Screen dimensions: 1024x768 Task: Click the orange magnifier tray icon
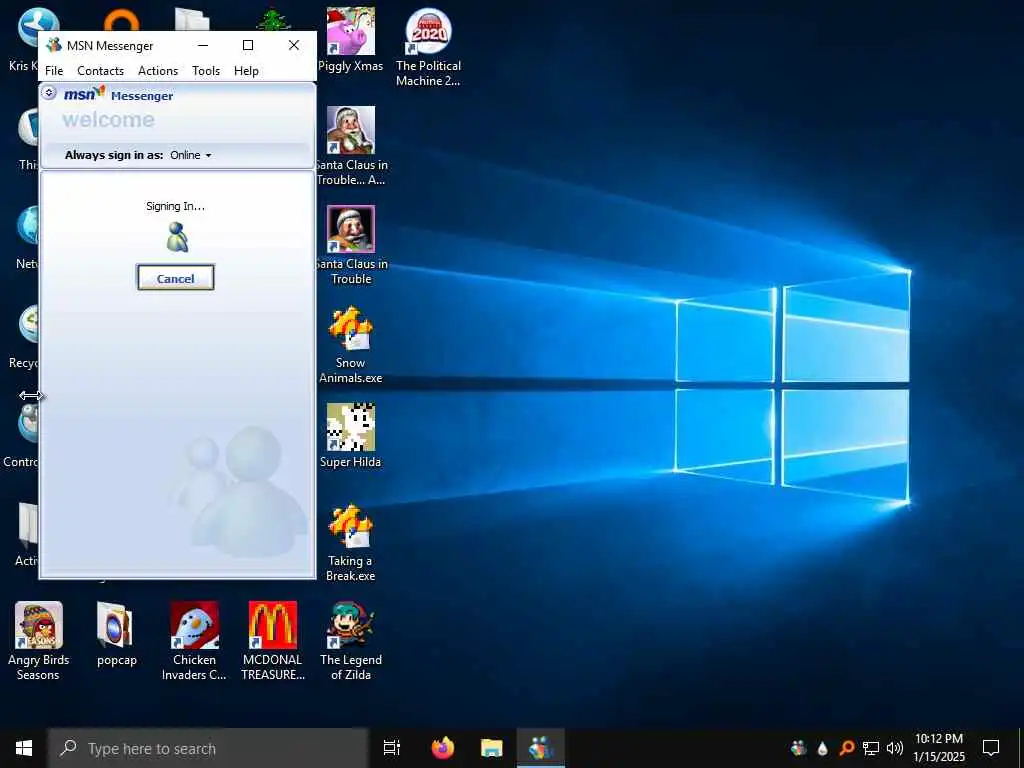coord(846,748)
